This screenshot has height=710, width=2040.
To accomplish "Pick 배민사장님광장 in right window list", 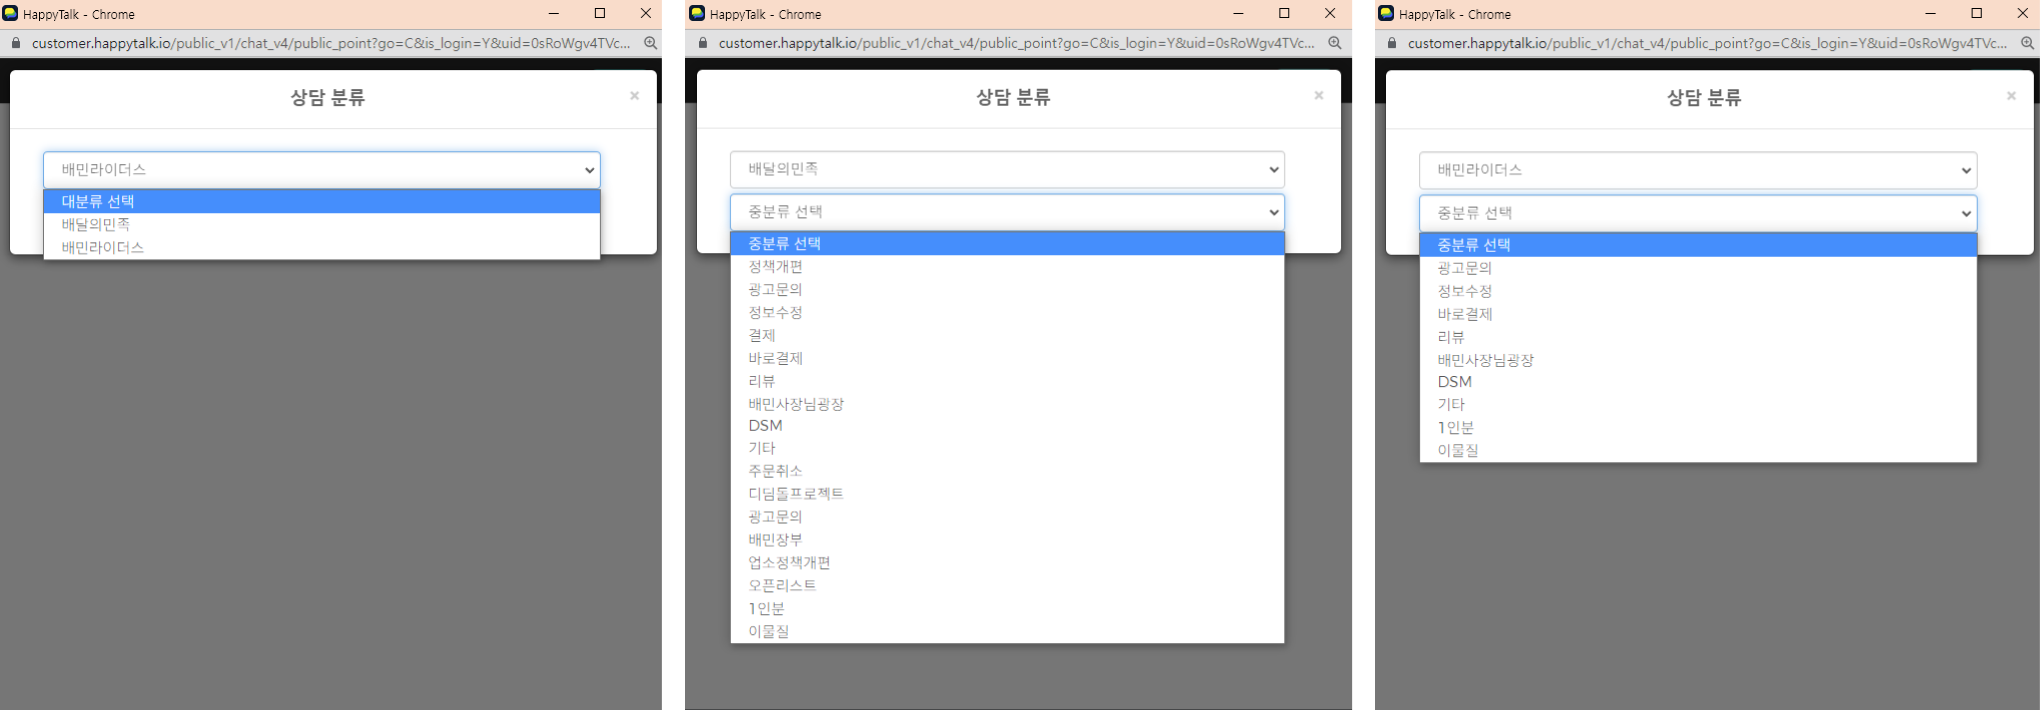I will [x=1698, y=360].
